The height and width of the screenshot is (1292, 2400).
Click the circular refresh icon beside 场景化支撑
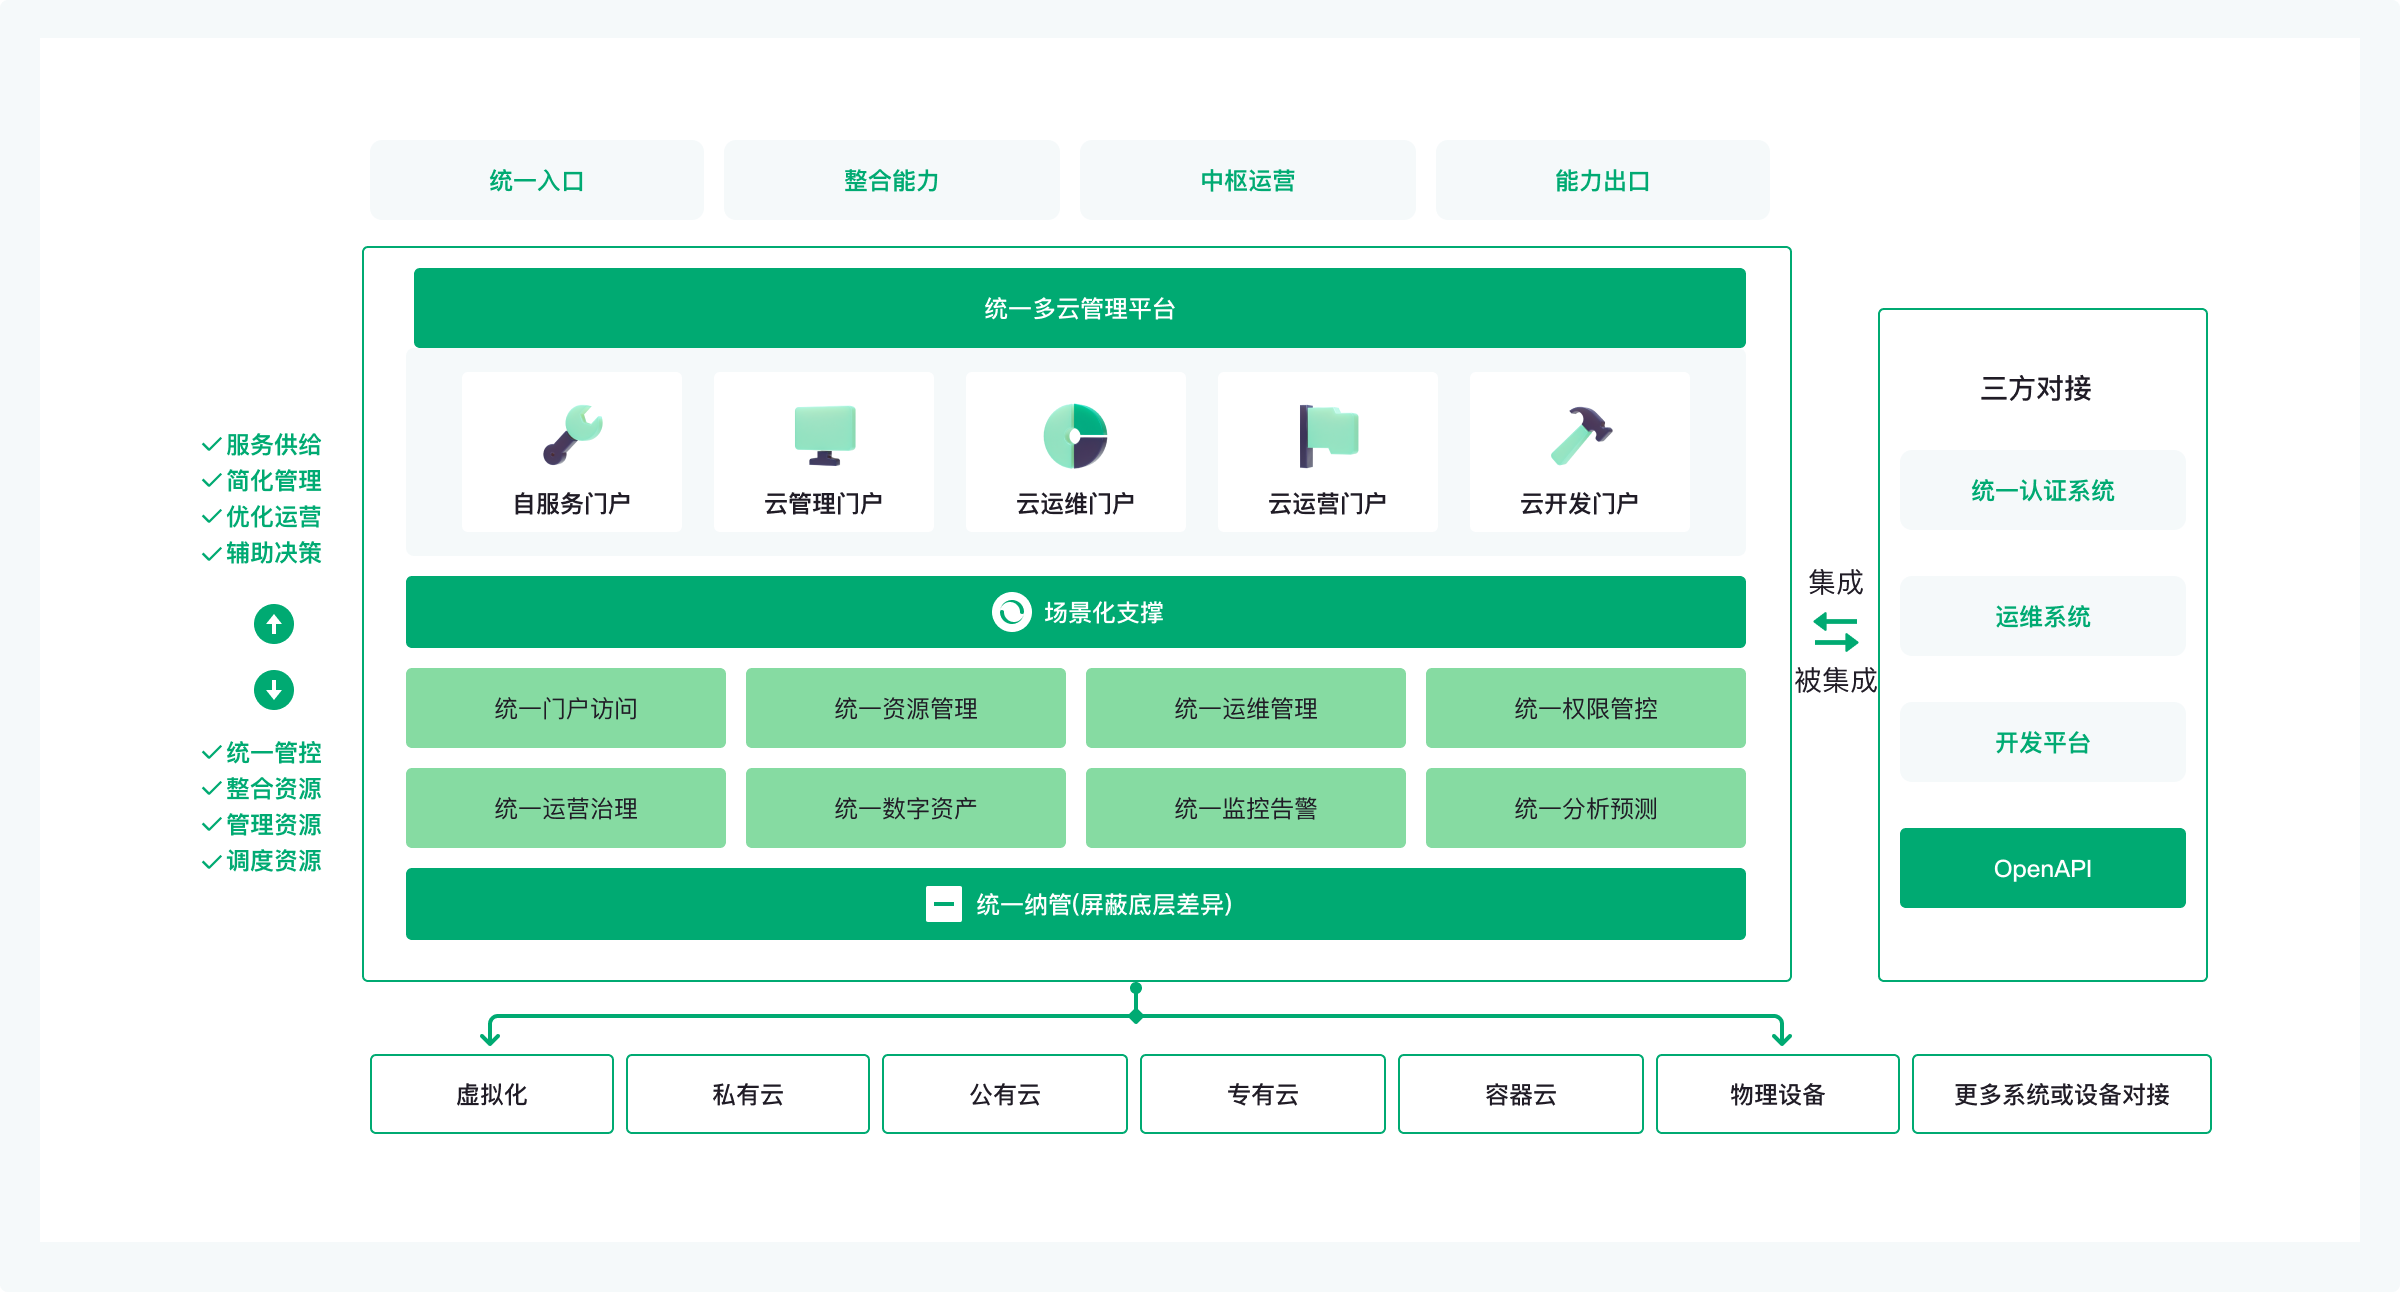(1011, 612)
